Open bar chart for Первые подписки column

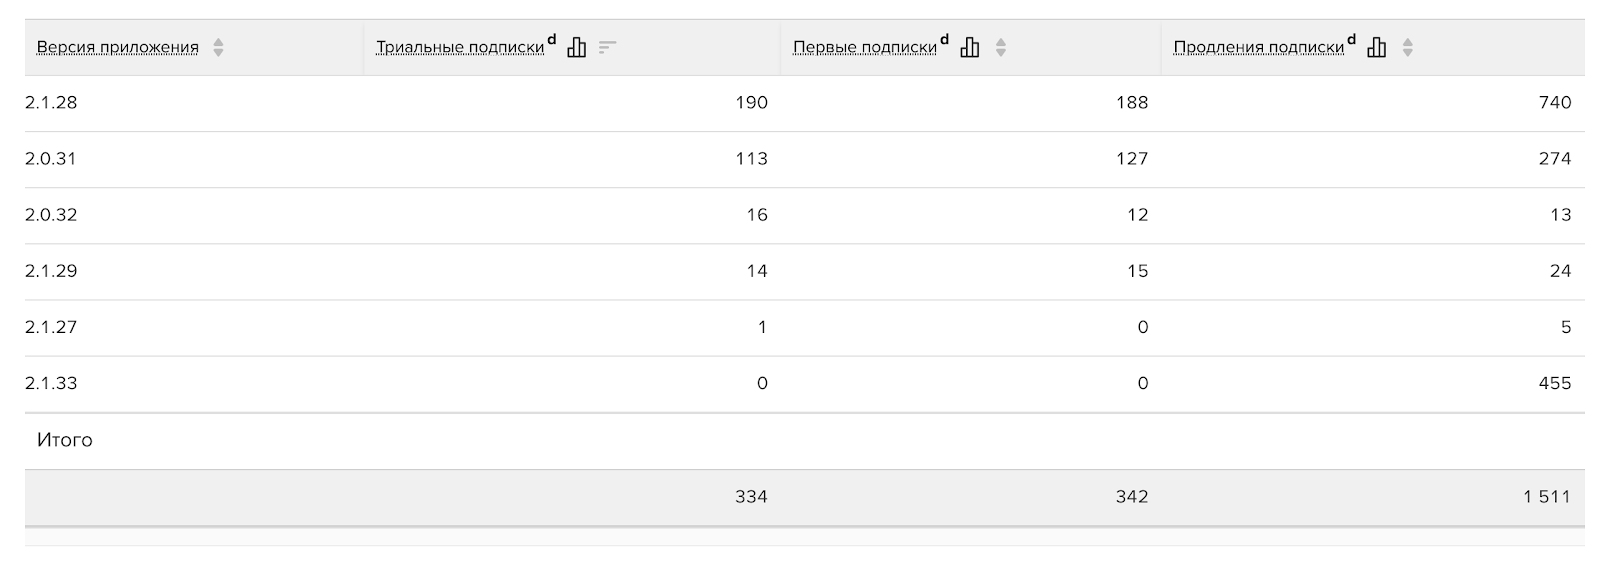click(969, 47)
